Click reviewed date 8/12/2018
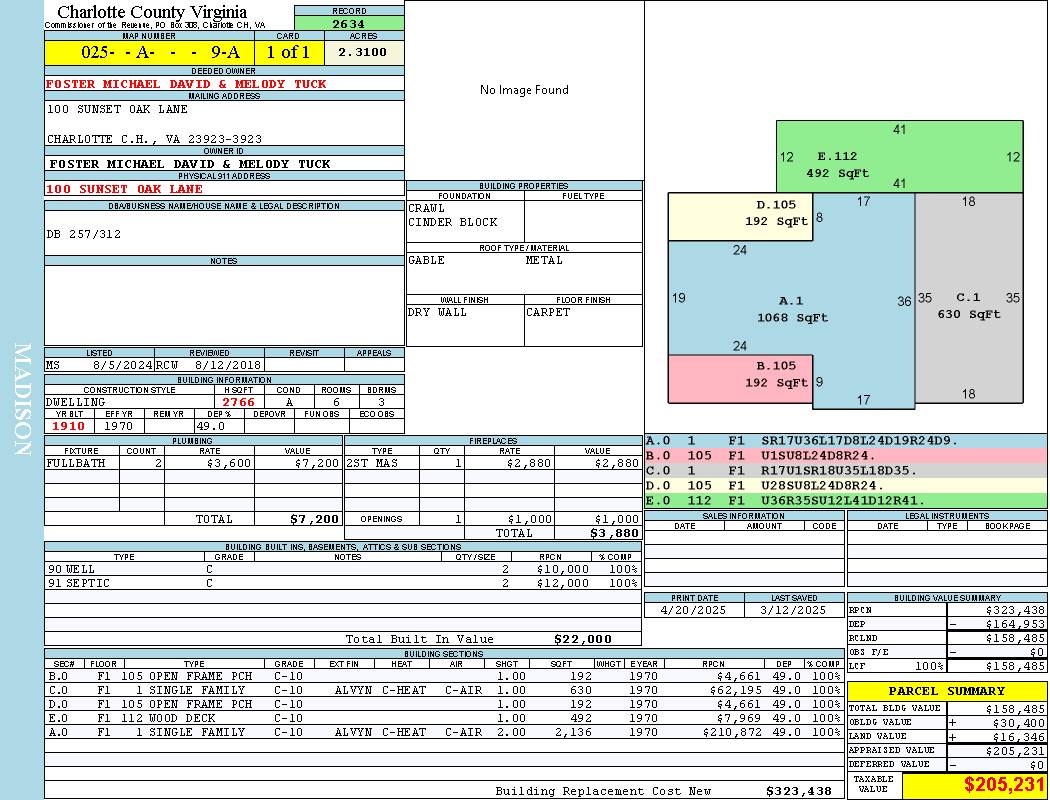The image size is (1050, 800). pyautogui.click(x=228, y=366)
